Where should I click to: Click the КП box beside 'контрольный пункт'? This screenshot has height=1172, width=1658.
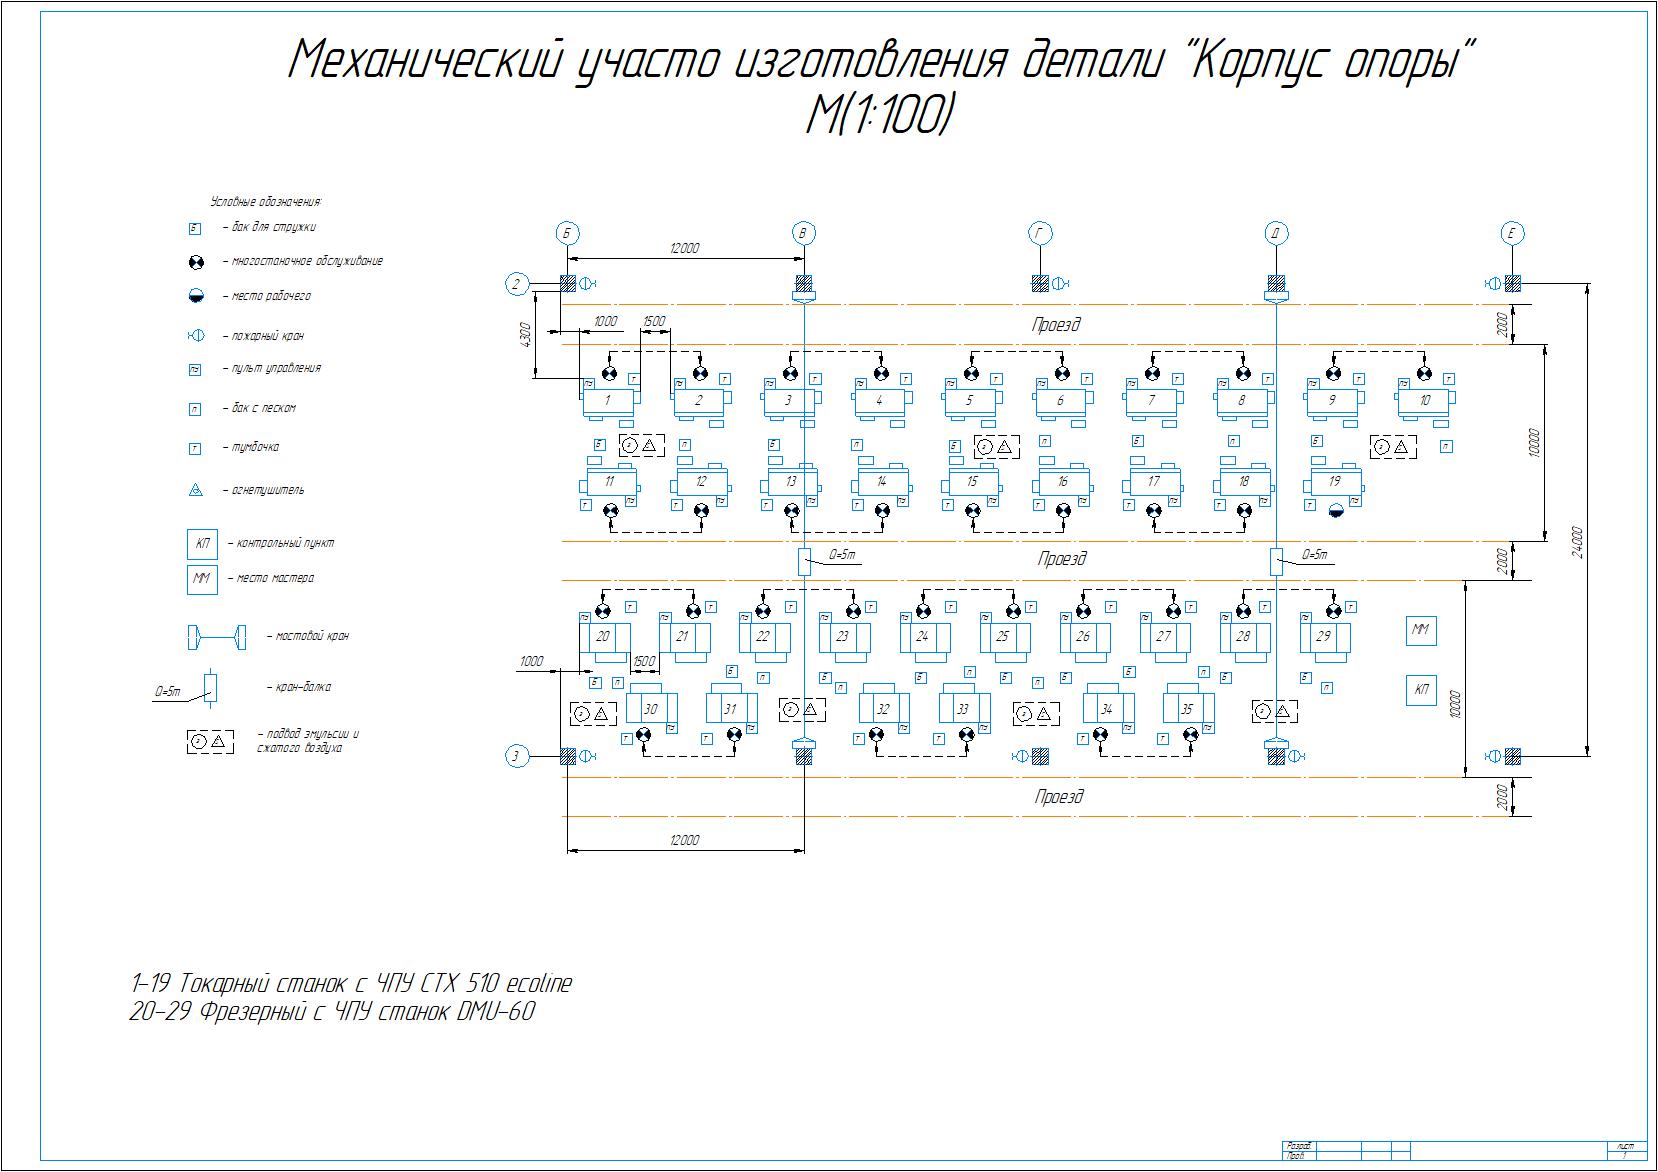tap(202, 544)
